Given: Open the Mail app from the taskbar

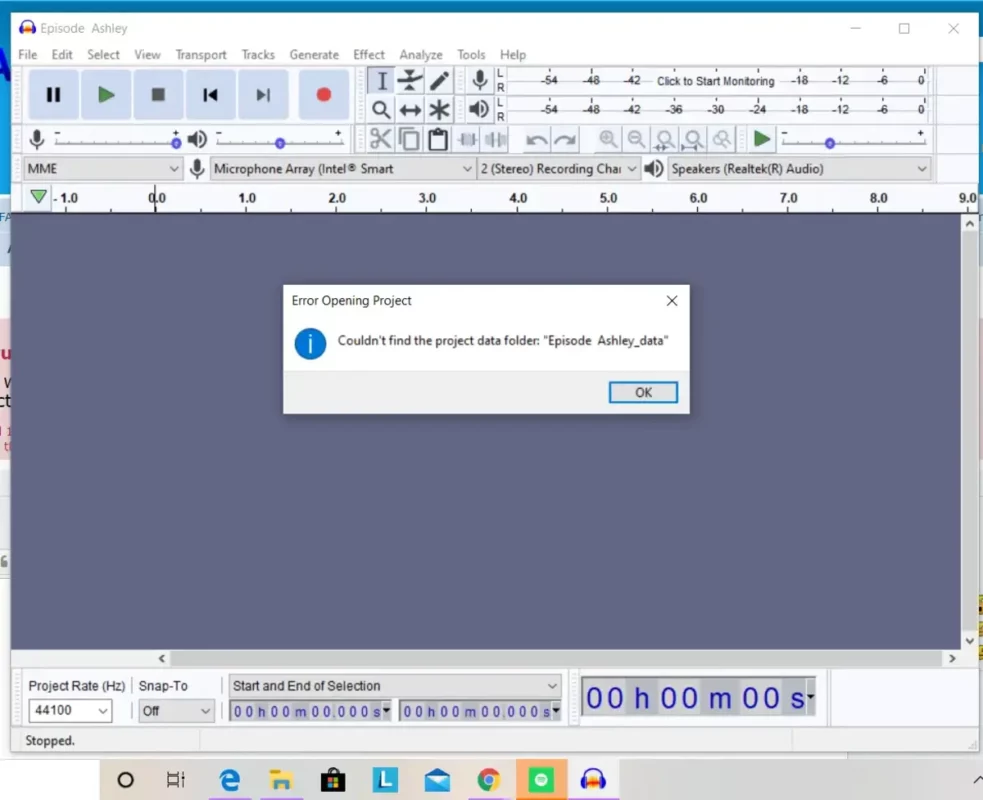Looking at the screenshot, I should point(437,779).
